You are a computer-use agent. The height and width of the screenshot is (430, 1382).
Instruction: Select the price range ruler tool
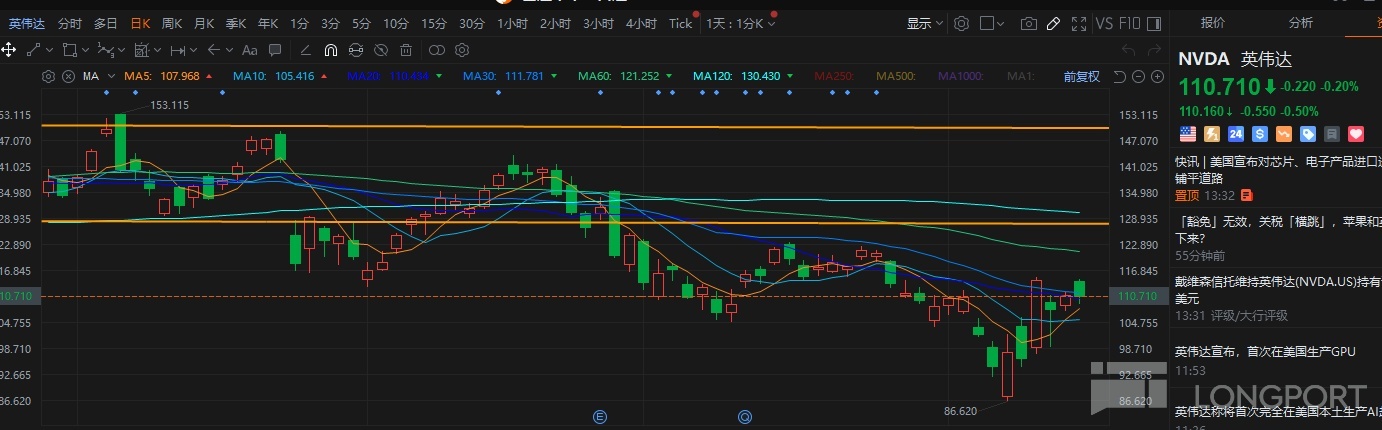(178, 50)
